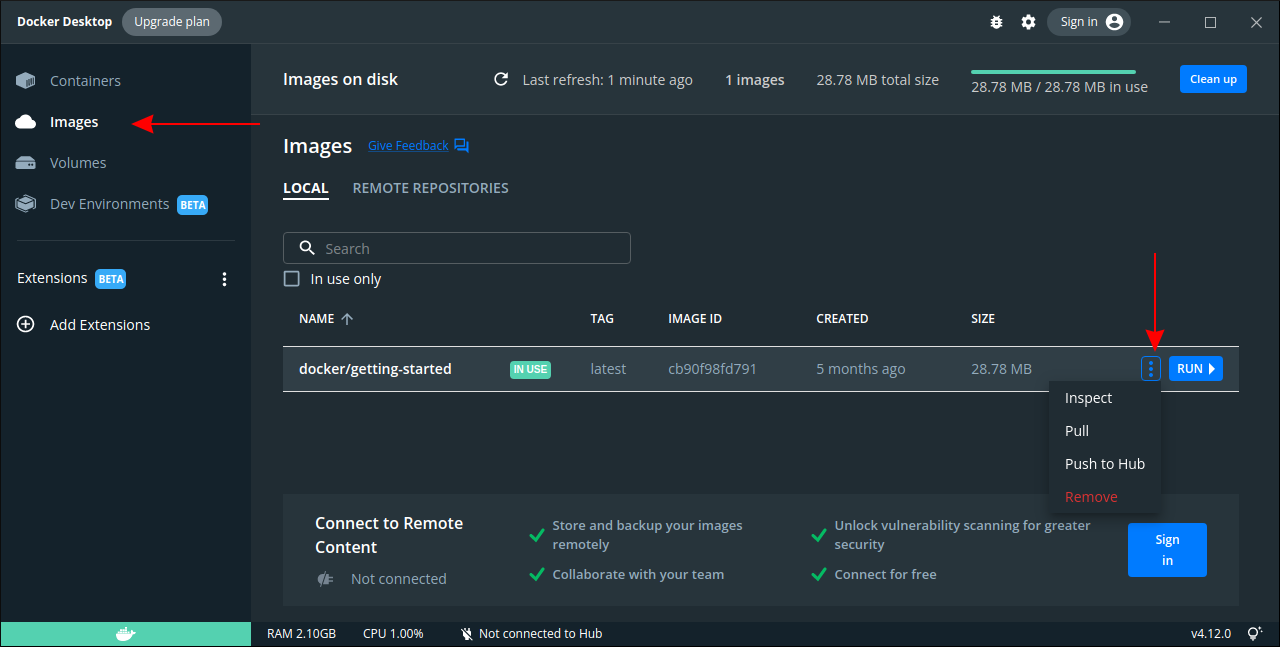Viewport: 1280px width, 647px height.
Task: Expand the Remove option in the context menu
Action: click(1091, 496)
